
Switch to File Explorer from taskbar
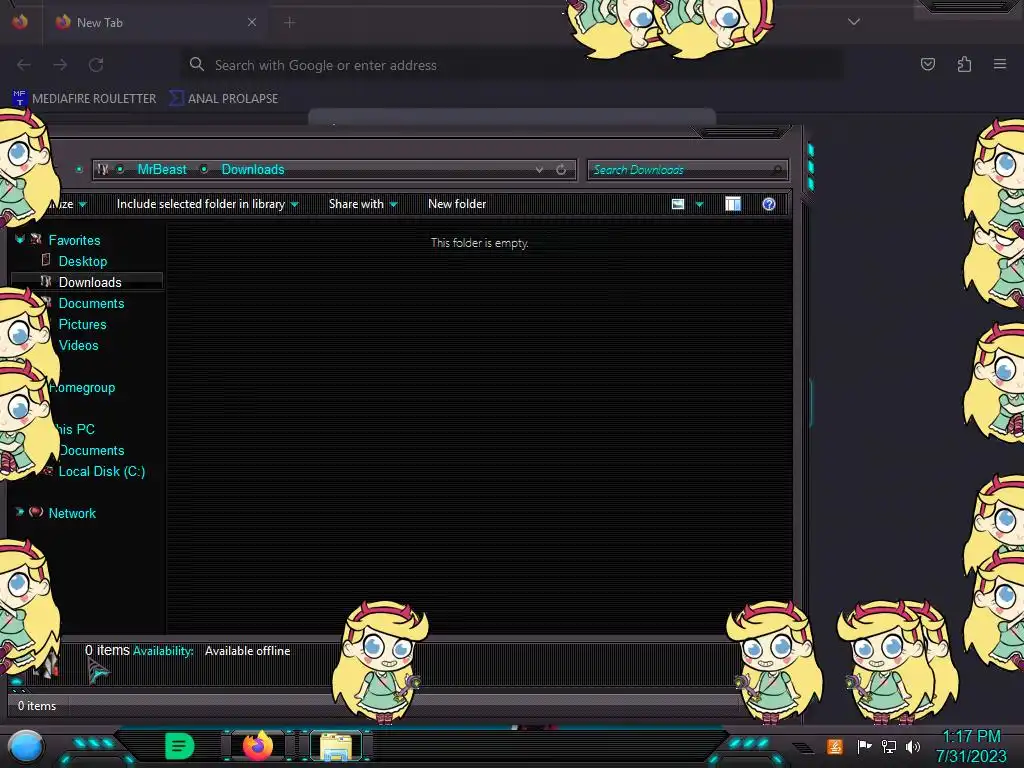click(x=336, y=746)
